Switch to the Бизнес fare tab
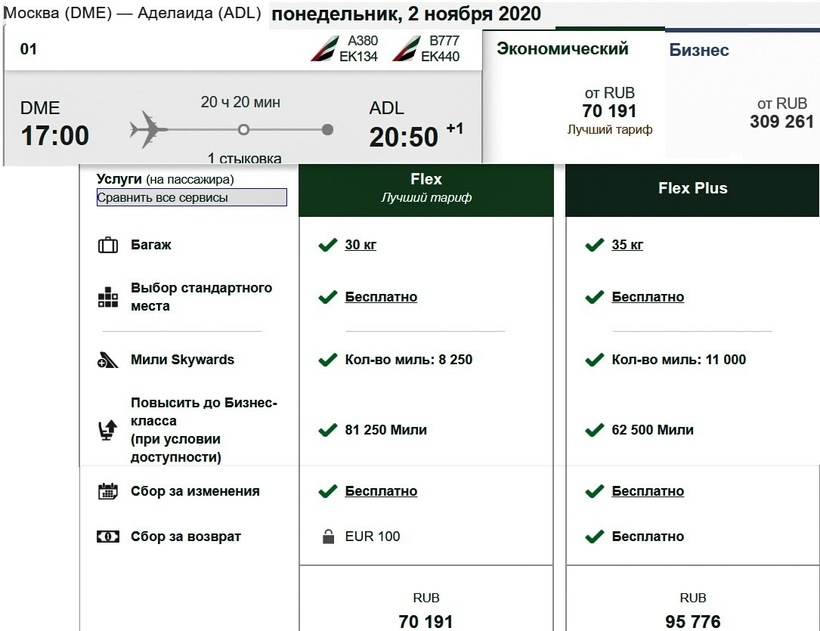 (698, 50)
